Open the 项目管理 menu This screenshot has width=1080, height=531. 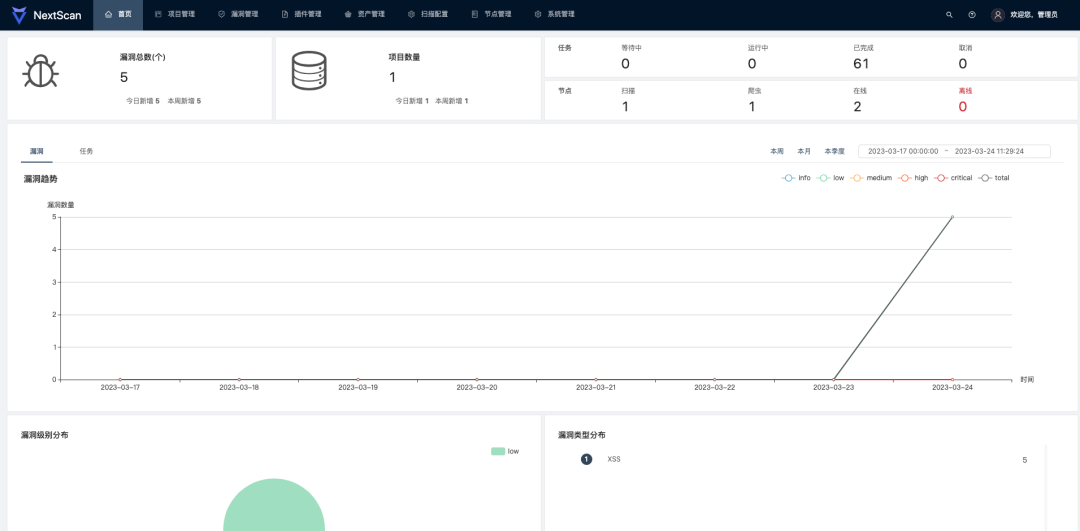175,14
